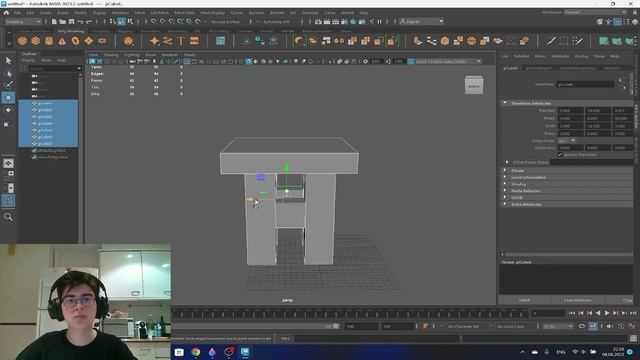Image resolution: width=640 pixels, height=360 pixels.
Task: Click the range slider handle
Action: 336,326
